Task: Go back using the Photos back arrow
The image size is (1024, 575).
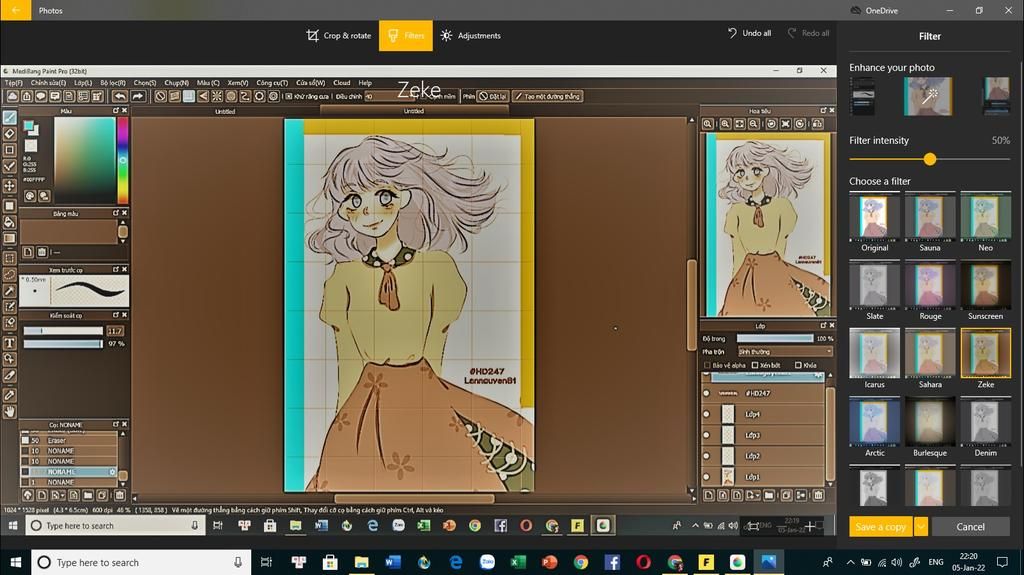Action: click(16, 10)
